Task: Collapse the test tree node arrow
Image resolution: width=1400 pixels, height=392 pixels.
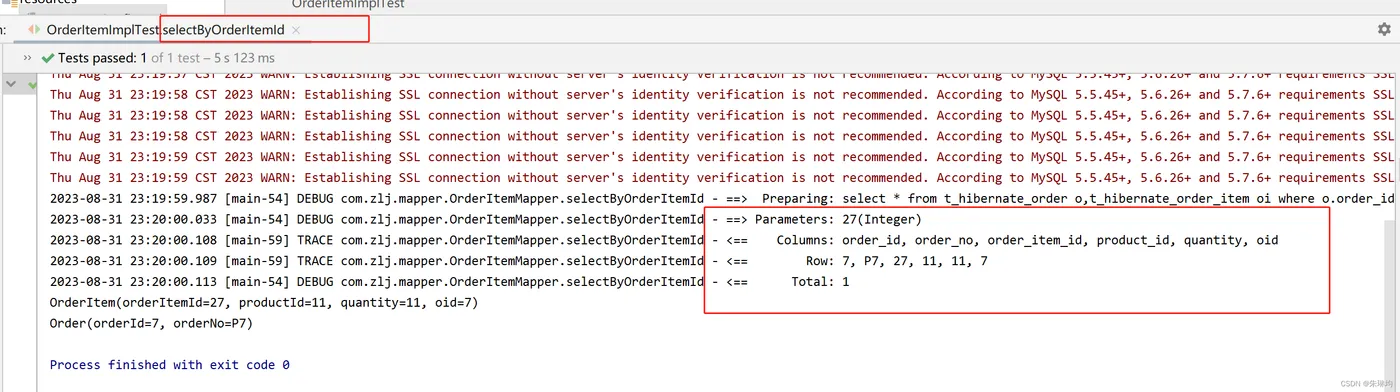Action: tap(11, 84)
